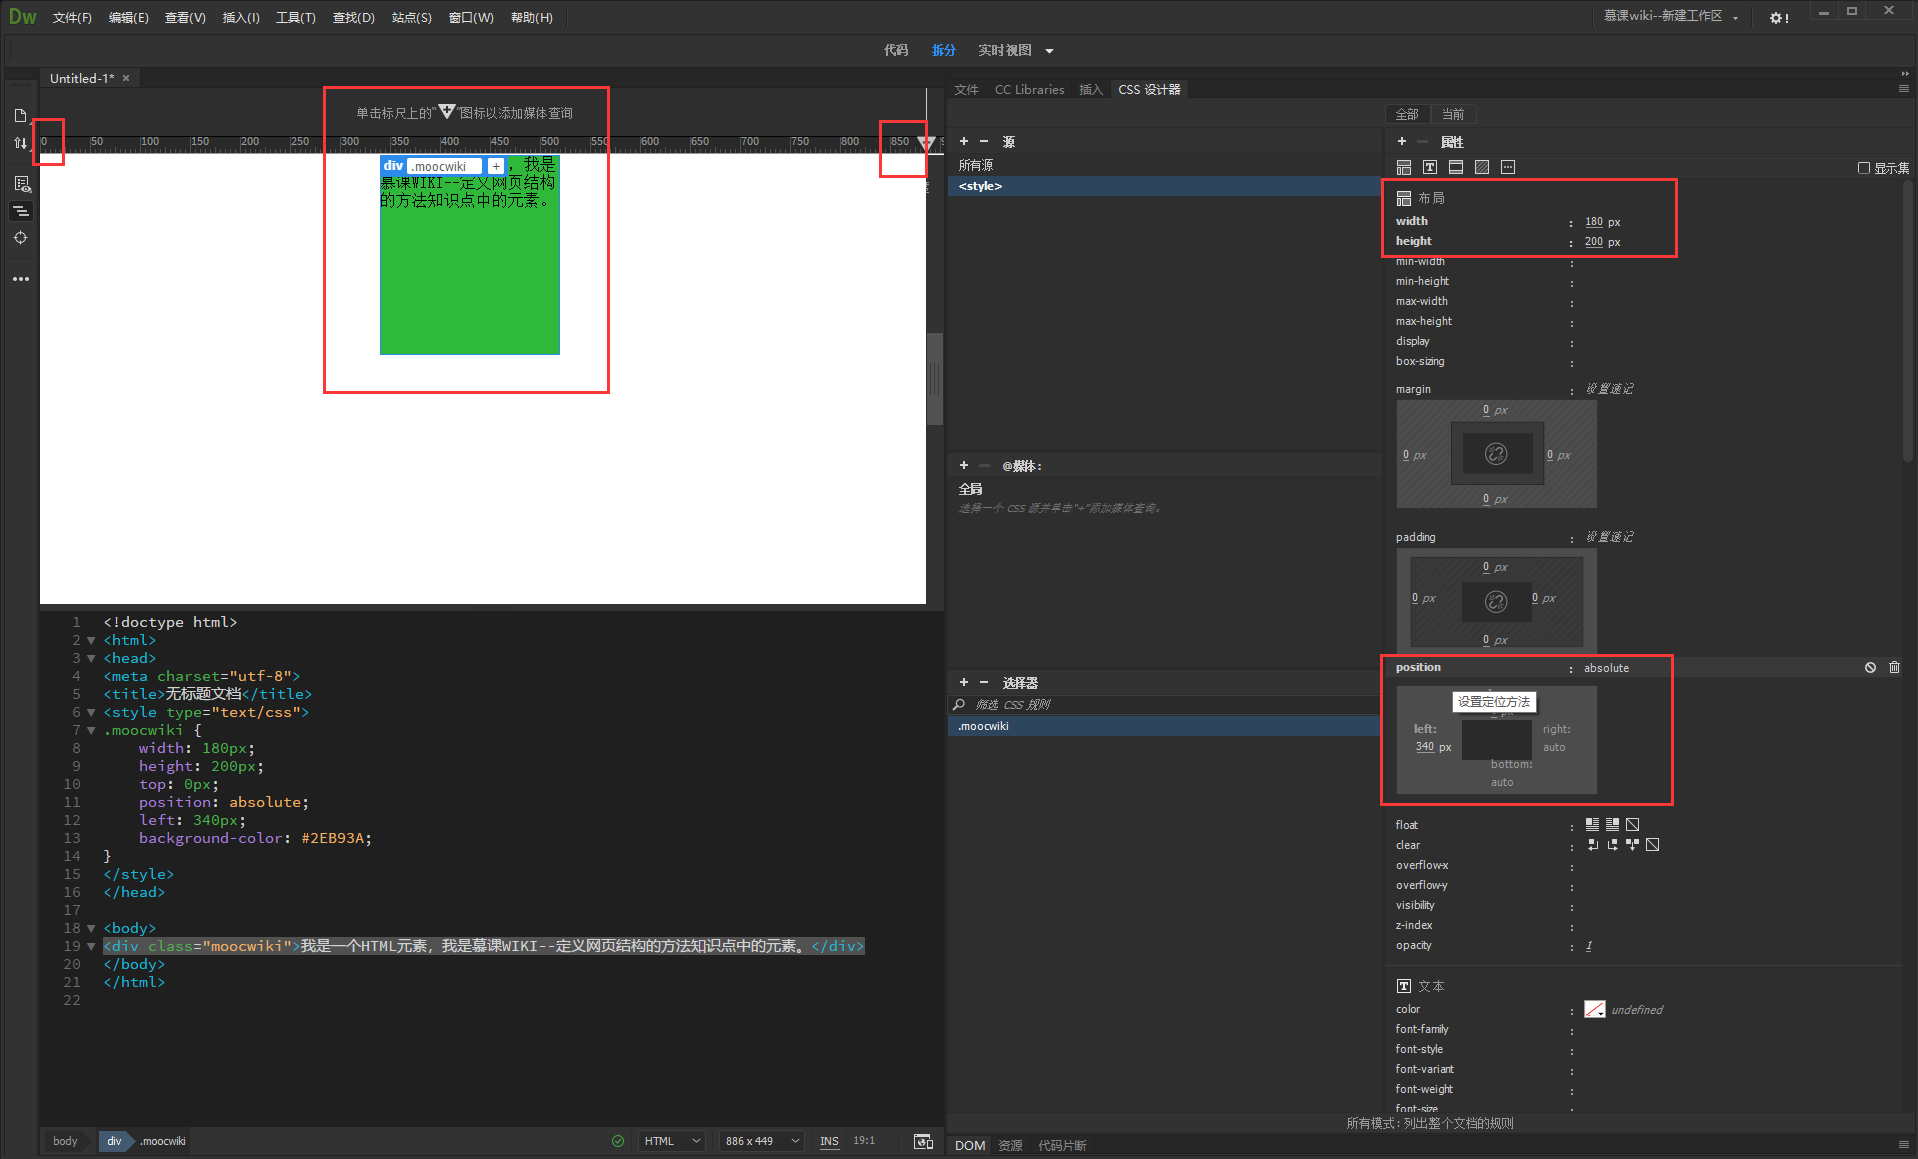
Task: Open the 站点(S) menu
Action: [x=411, y=18]
